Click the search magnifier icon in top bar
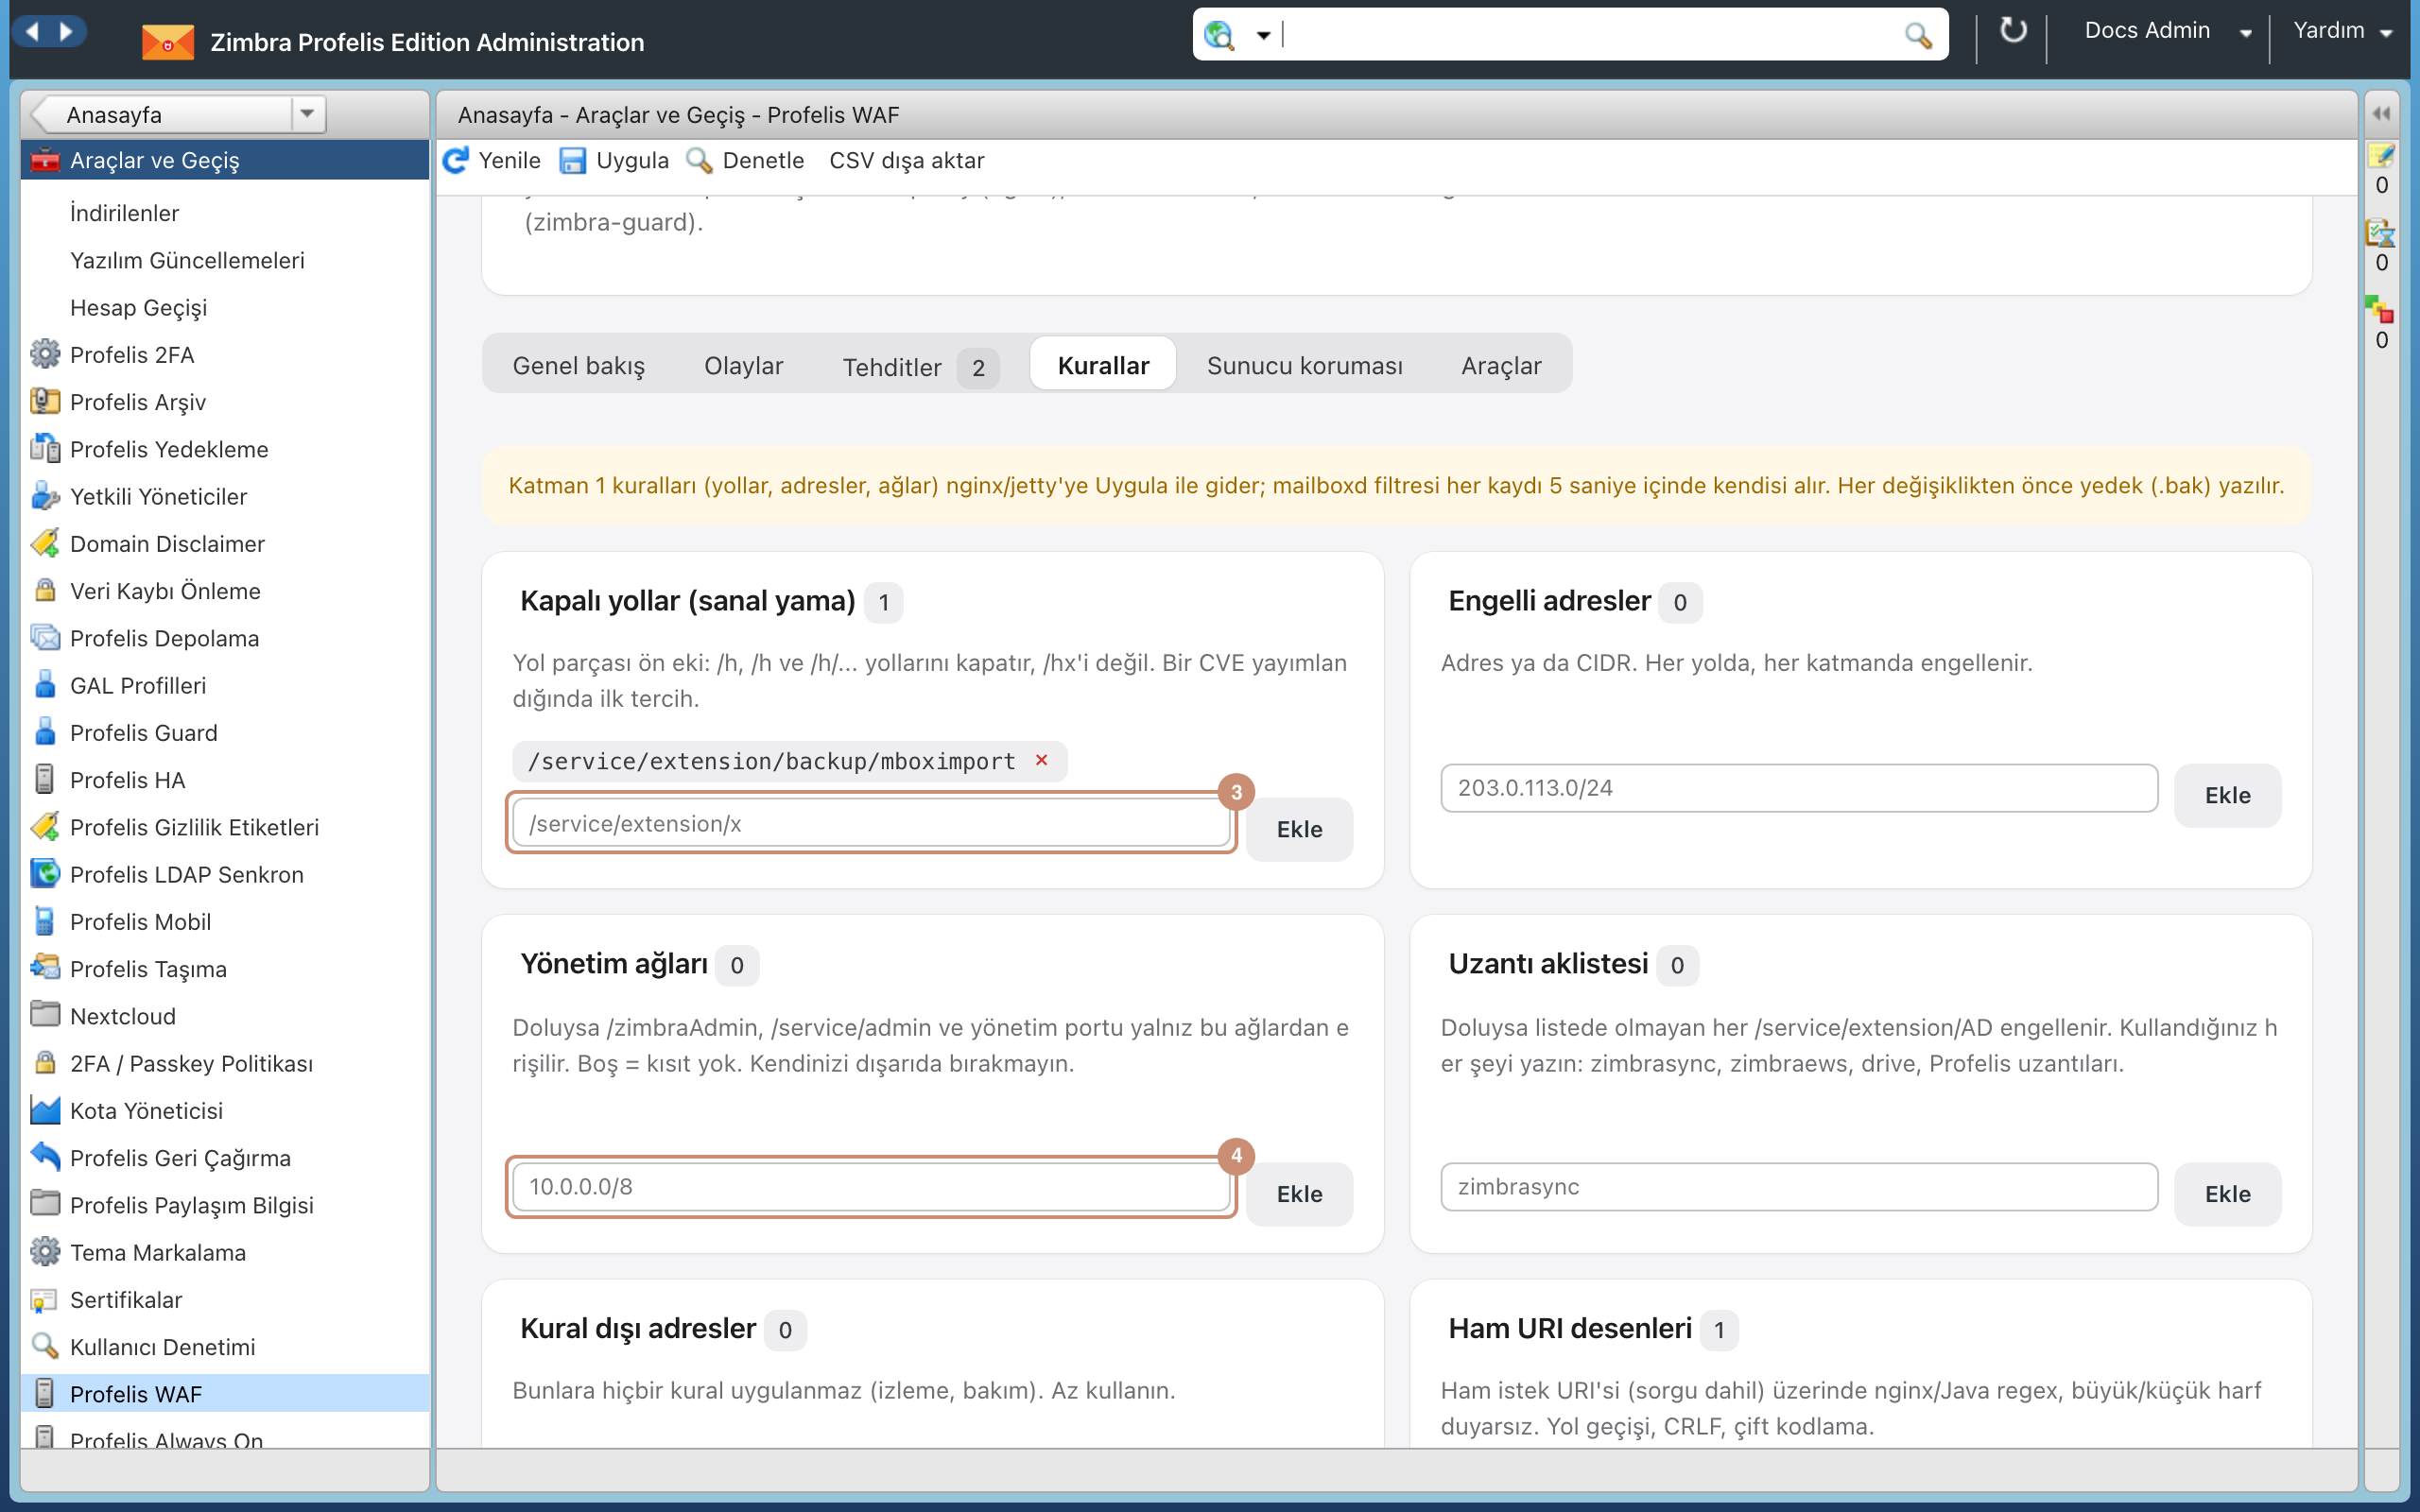 1917,35
